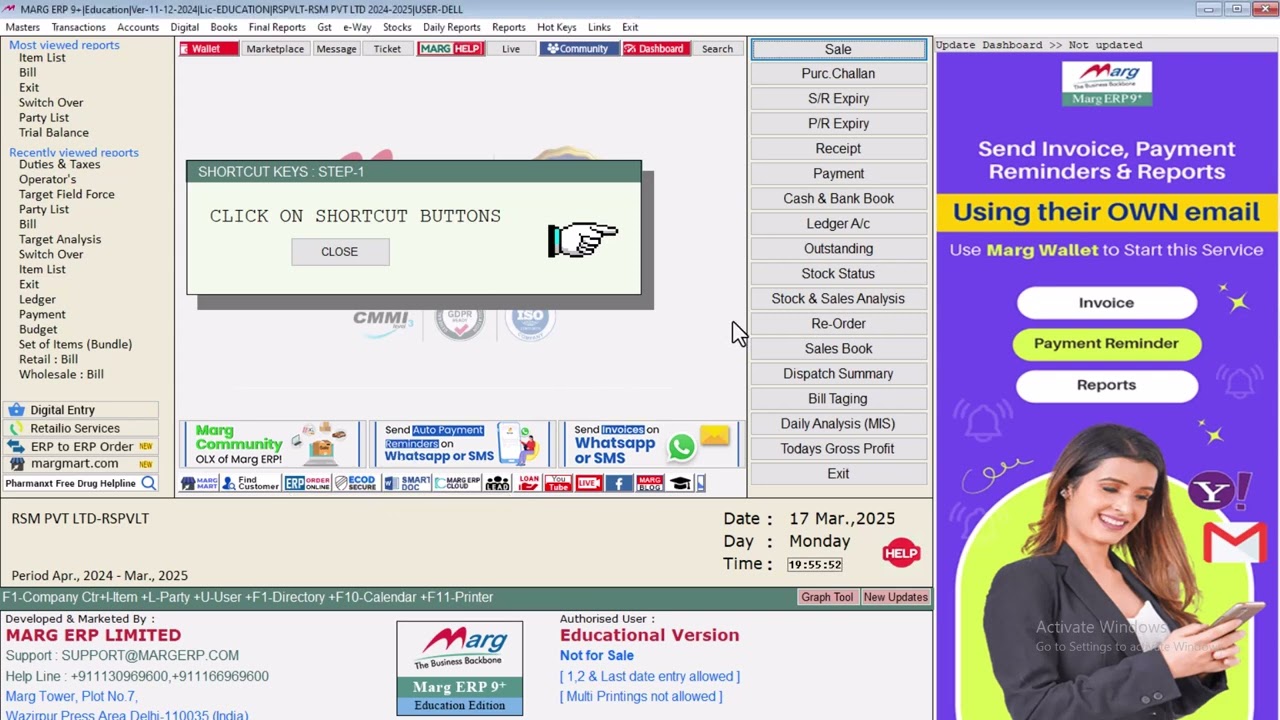Open the MARG HELP toolbar button

(450, 49)
